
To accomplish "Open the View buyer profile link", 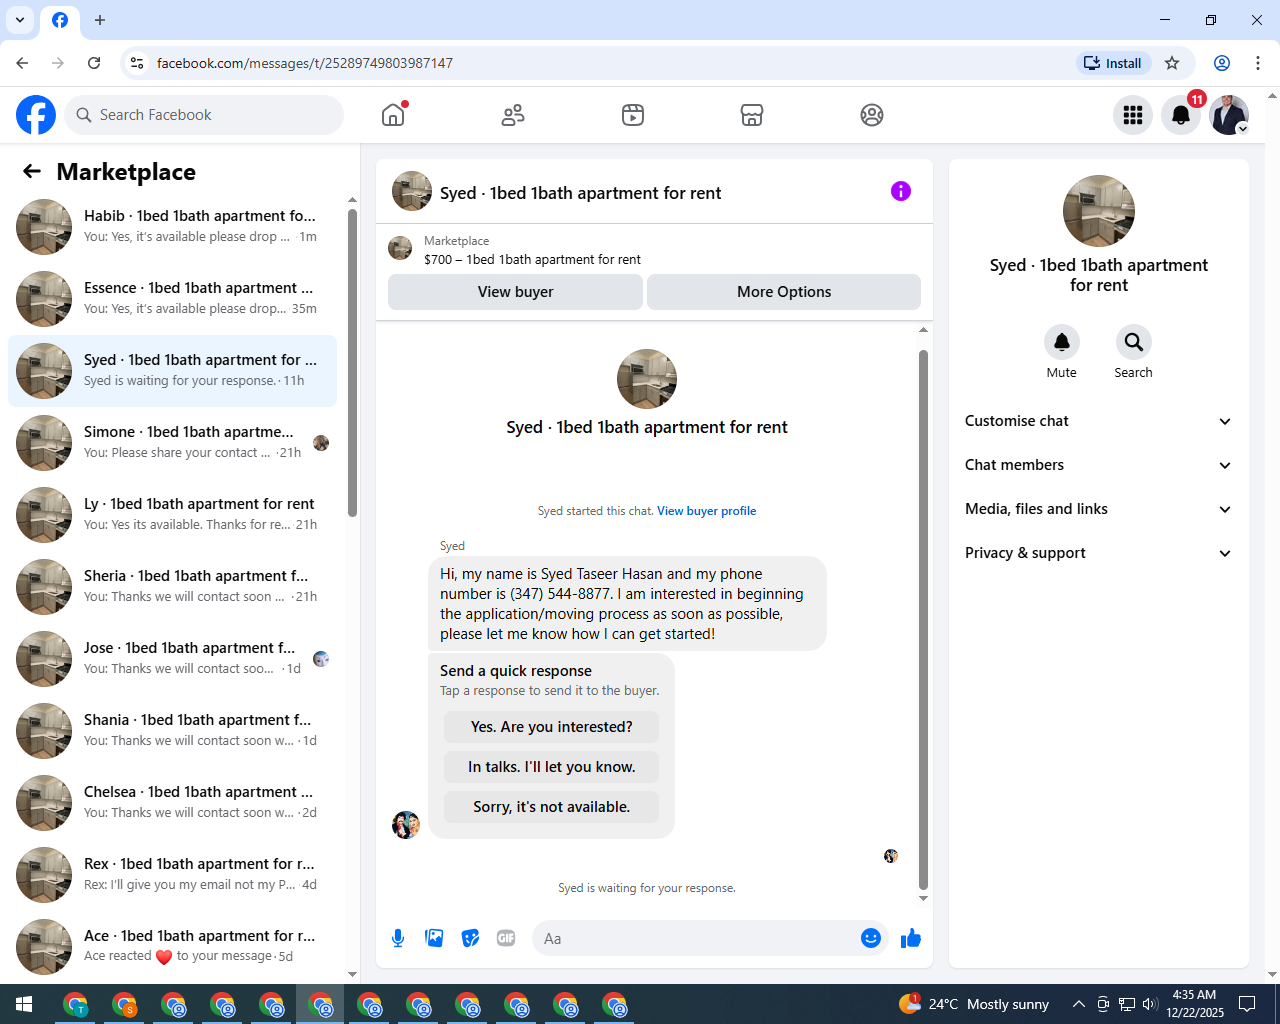I will pyautogui.click(x=706, y=511).
